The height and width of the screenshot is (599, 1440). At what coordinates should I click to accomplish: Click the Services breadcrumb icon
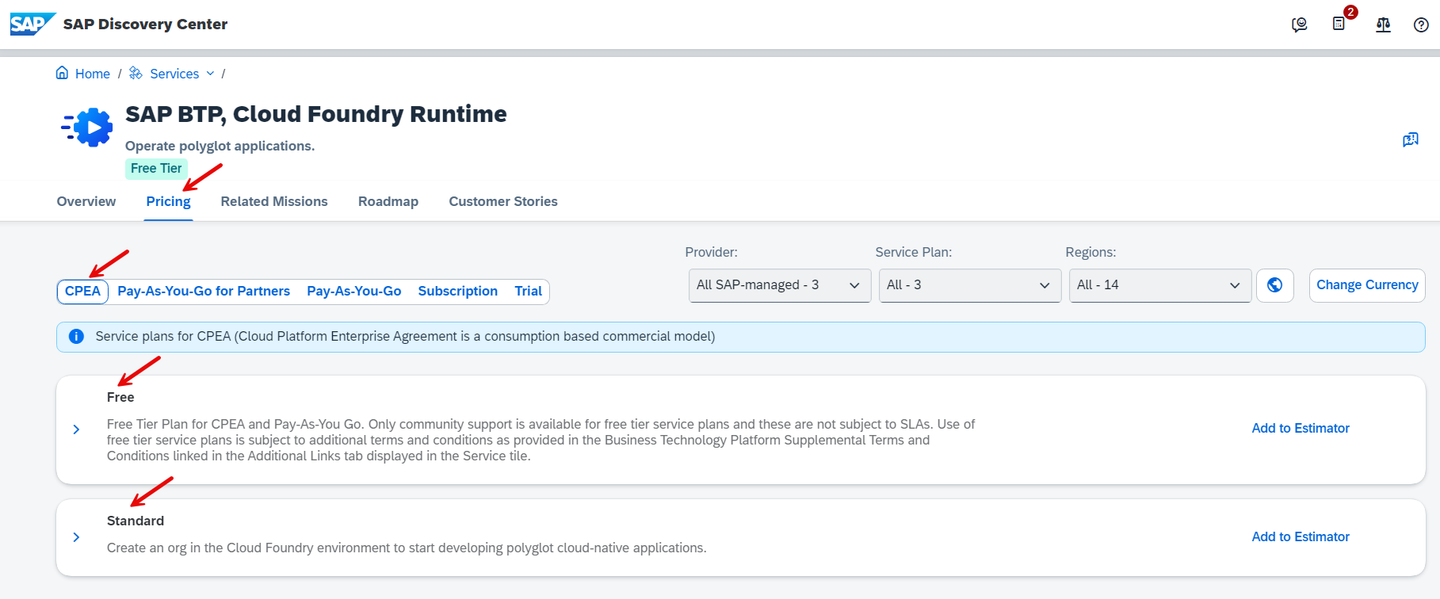tap(137, 73)
